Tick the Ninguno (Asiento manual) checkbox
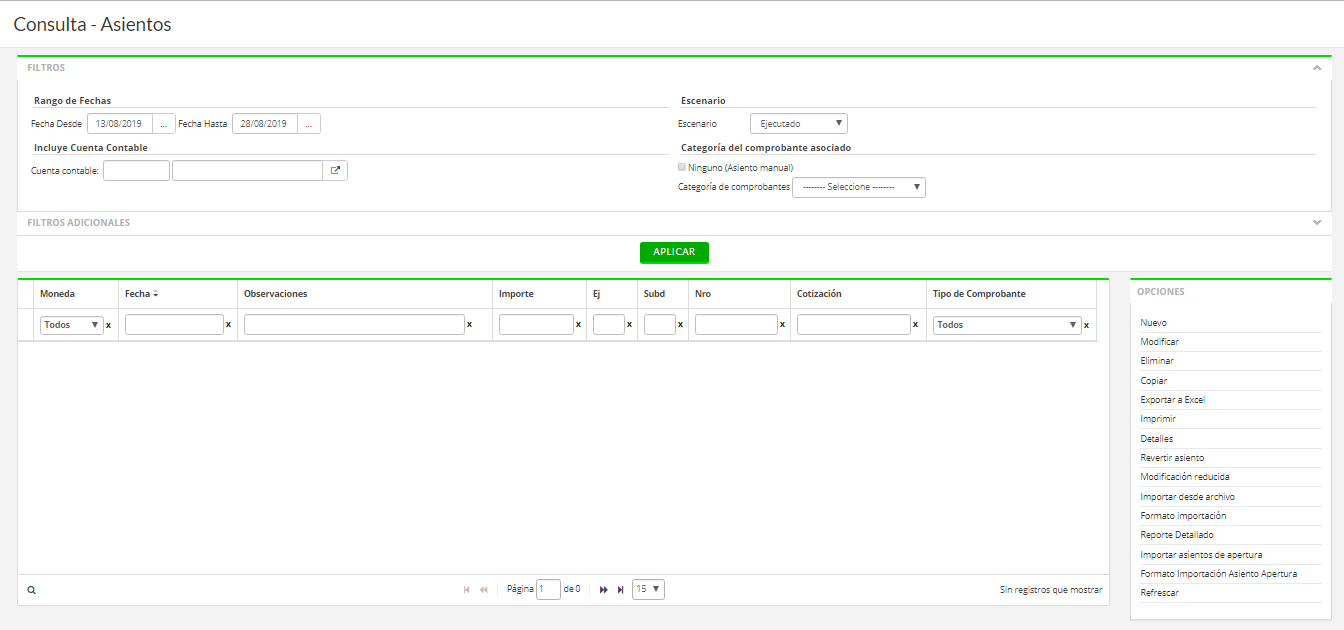 click(x=682, y=167)
